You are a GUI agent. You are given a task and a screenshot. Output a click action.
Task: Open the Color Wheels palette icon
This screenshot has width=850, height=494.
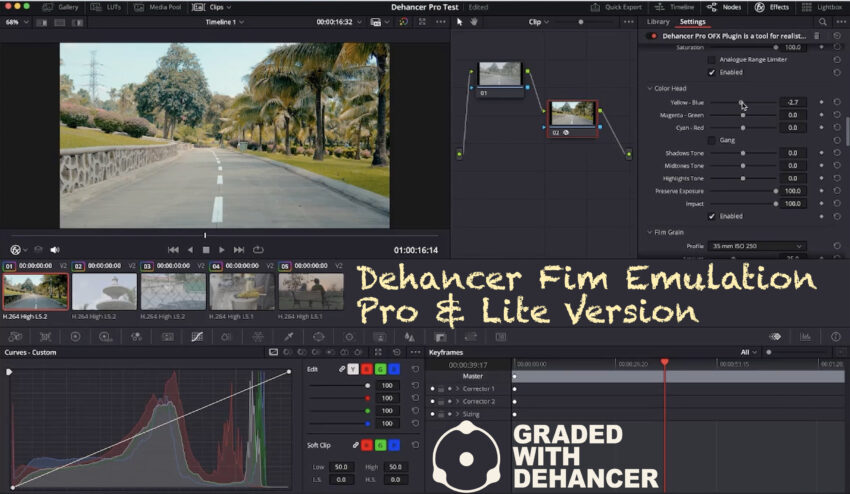pyautogui.click(x=75, y=337)
